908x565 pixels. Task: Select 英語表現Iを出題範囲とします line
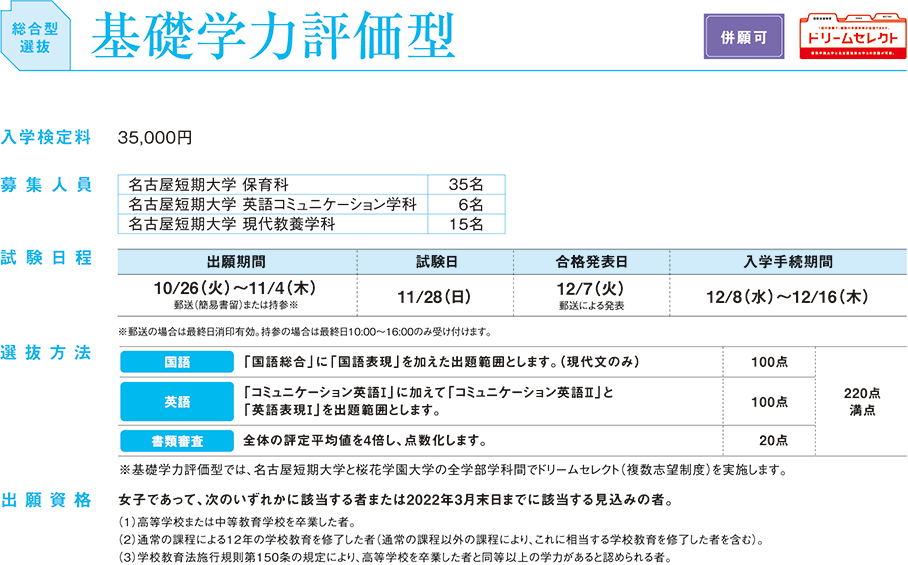click(342, 410)
